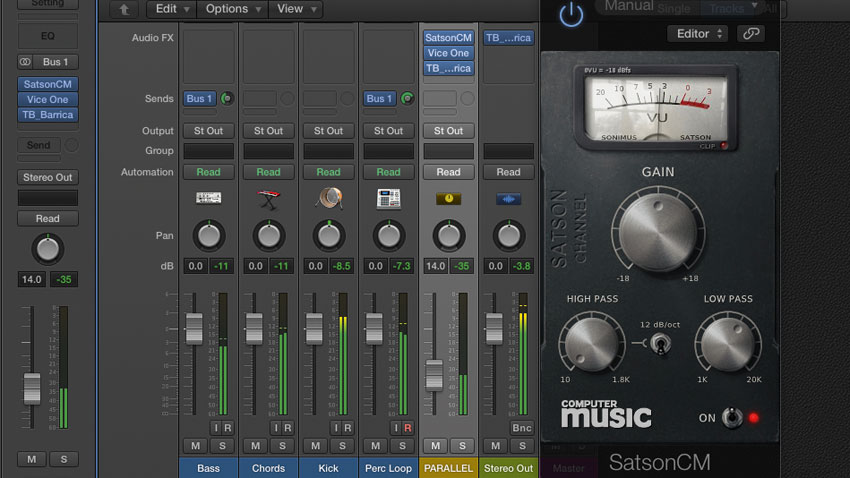
Task: Click the PARALLEL channel empty send knob
Action: pyautogui.click(x=467, y=99)
